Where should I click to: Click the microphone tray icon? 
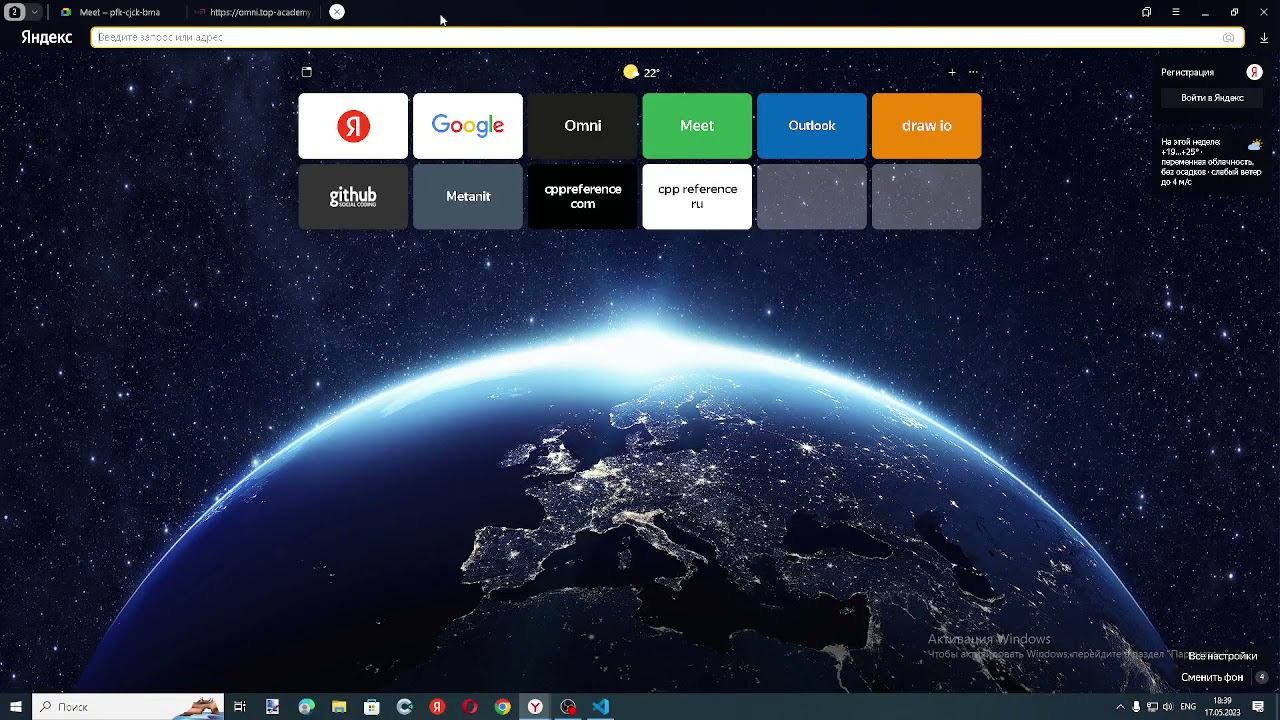[1136, 707]
